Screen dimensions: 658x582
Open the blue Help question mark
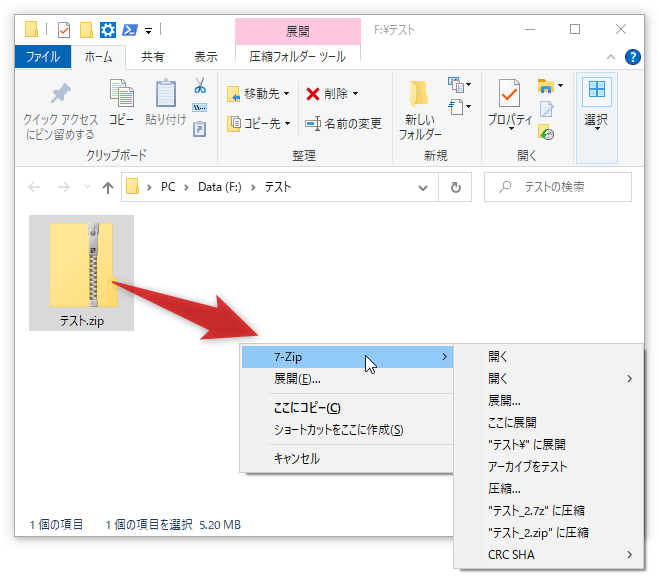632,57
